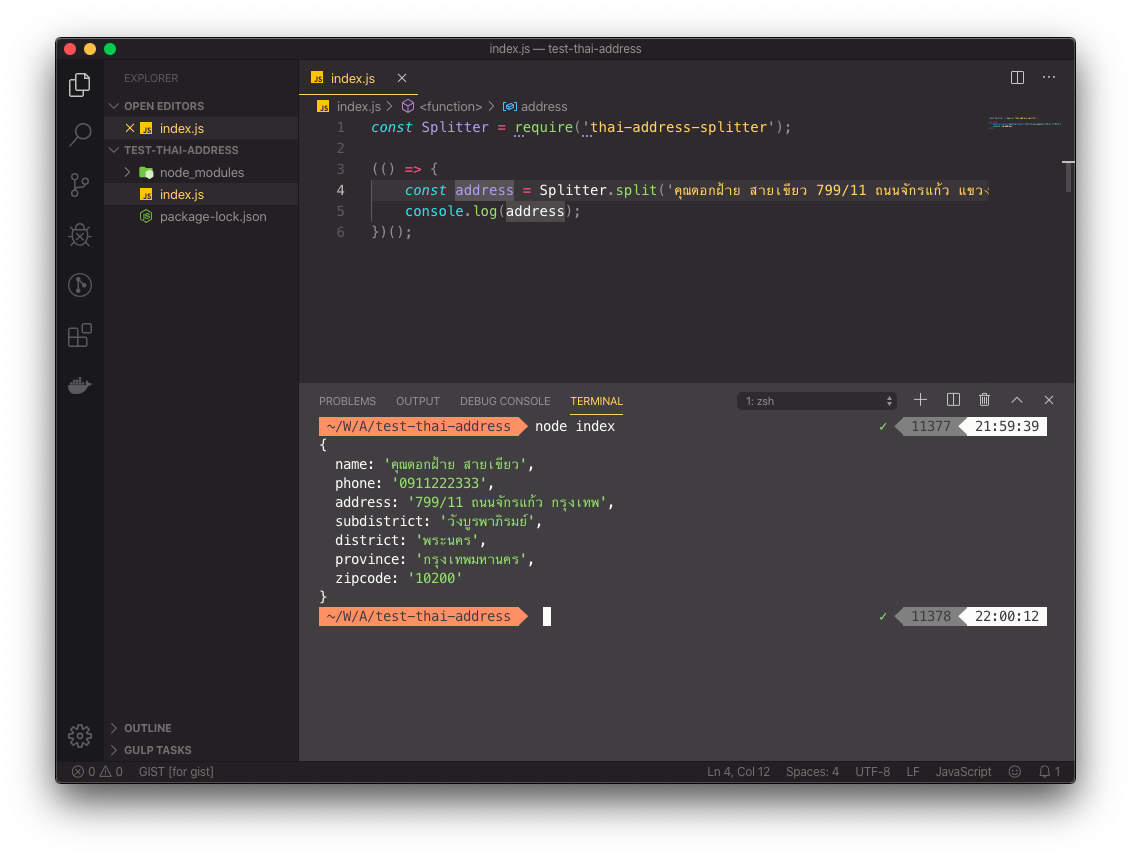Open the '1: zsh' terminal selector dropdown

pyautogui.click(x=817, y=401)
